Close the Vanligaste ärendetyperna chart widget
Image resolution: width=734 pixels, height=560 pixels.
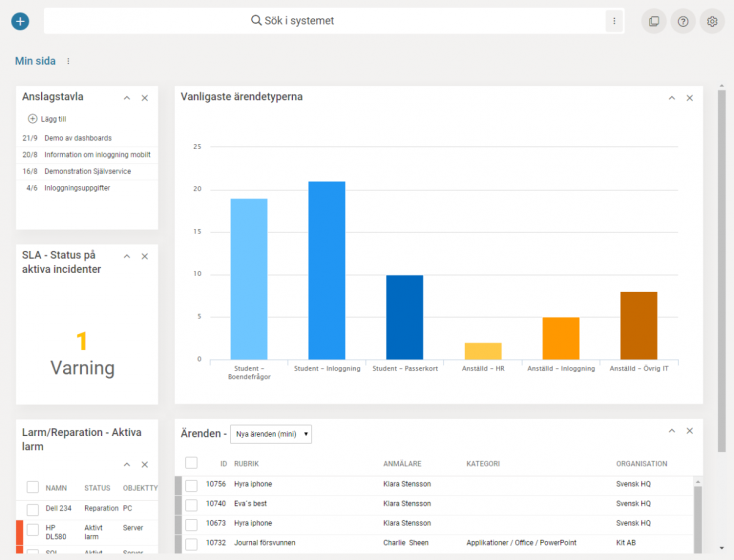pos(689,98)
